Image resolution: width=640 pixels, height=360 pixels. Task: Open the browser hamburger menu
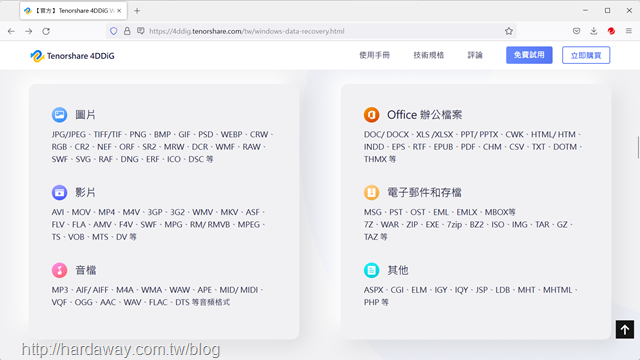coord(629,31)
